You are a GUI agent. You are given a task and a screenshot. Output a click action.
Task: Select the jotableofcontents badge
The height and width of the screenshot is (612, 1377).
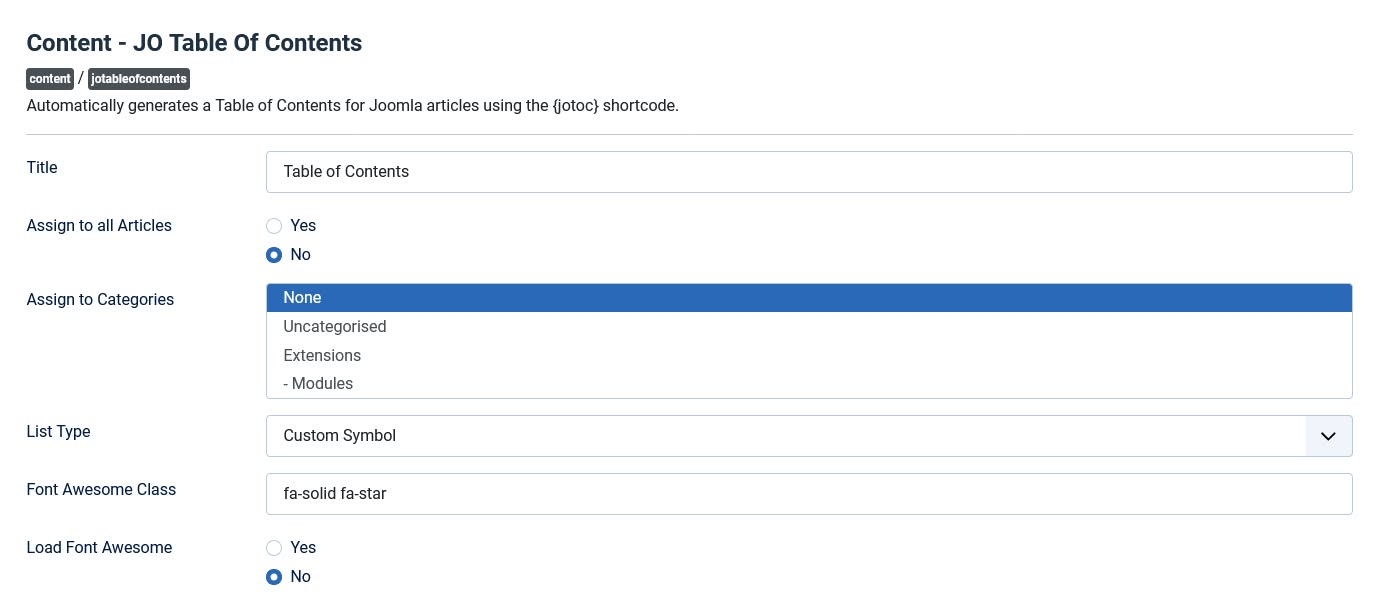point(138,78)
